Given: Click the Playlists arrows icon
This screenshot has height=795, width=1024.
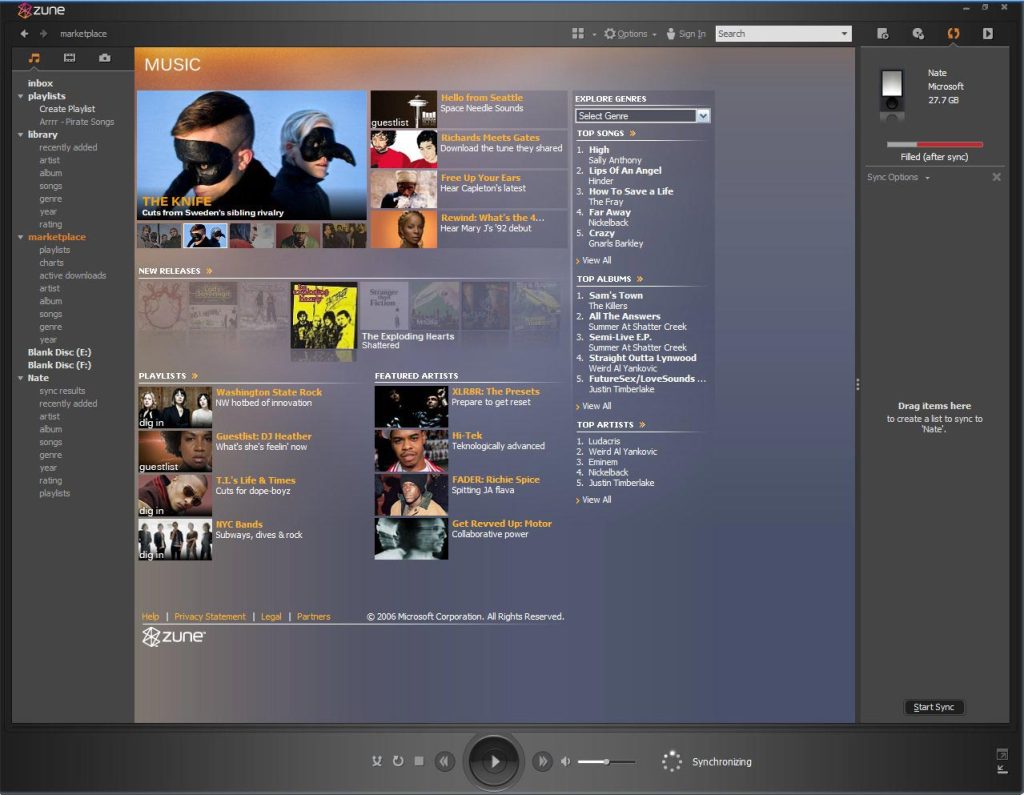Looking at the screenshot, I should pyautogui.click(x=195, y=376).
